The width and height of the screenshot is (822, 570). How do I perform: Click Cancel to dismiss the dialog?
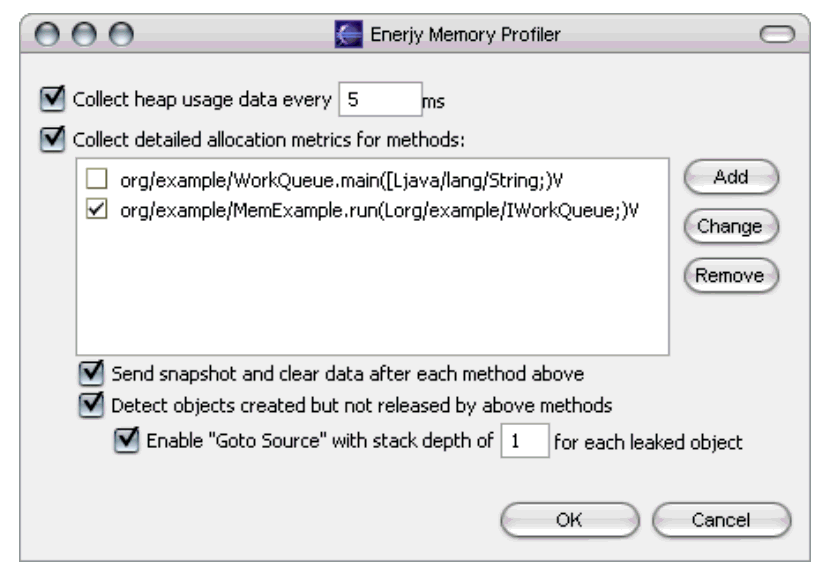click(x=721, y=520)
